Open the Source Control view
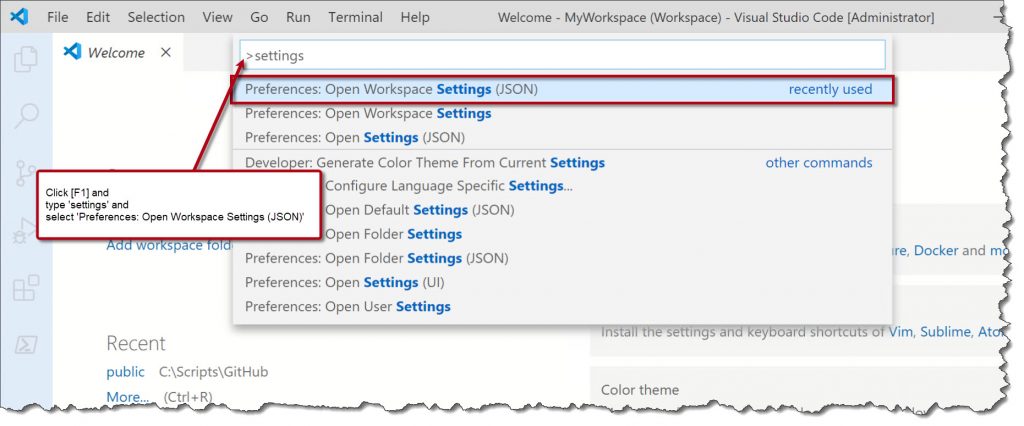 pyautogui.click(x=26, y=173)
